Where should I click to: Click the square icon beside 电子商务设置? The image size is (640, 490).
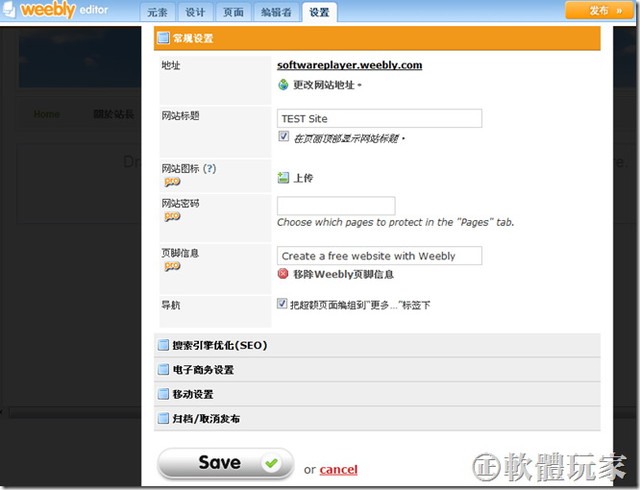pos(163,370)
